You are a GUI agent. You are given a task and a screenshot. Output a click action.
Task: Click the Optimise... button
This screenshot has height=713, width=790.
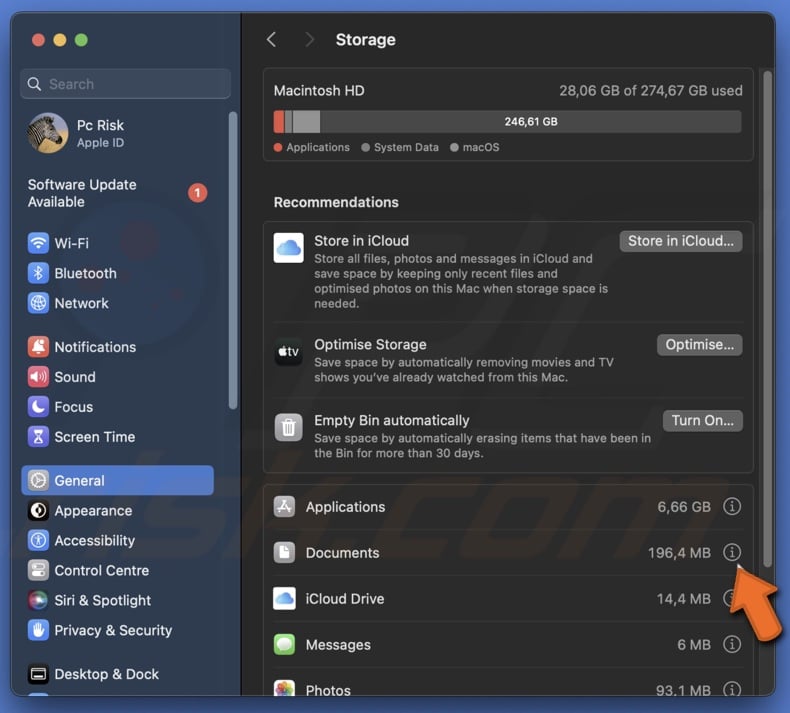(x=699, y=345)
